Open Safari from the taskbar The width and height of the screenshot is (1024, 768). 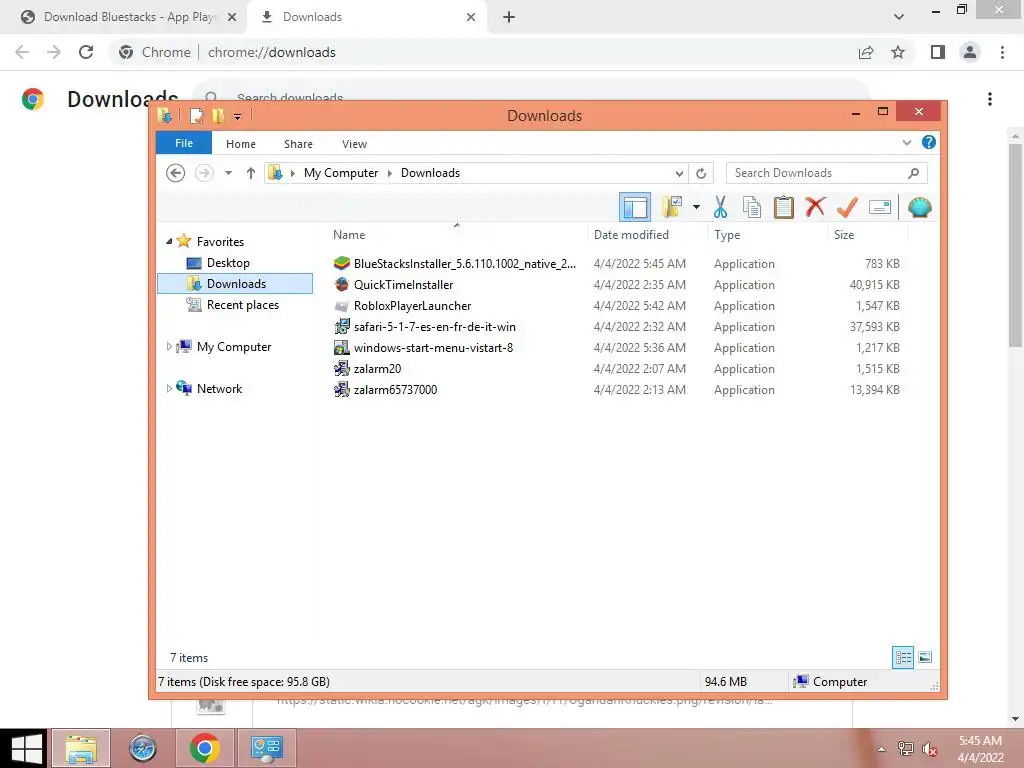pos(142,748)
